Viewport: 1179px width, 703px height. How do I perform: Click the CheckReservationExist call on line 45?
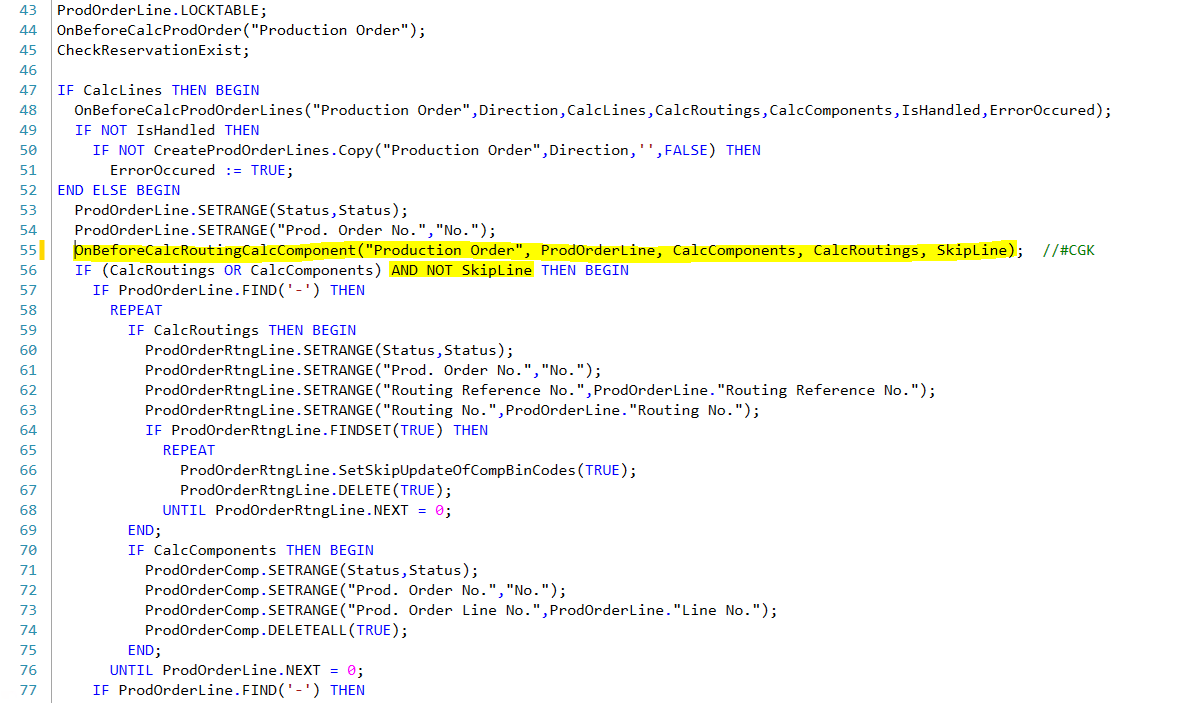pyautogui.click(x=150, y=49)
